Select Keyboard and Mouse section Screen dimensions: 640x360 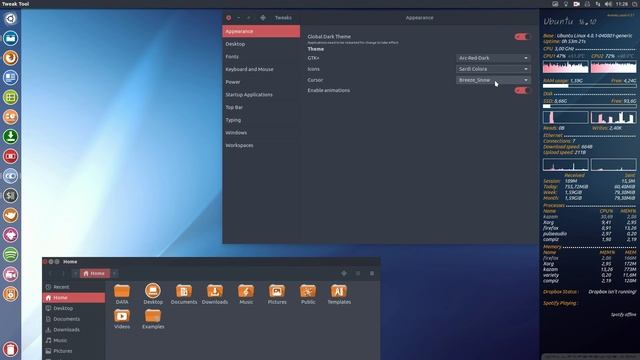coord(261,69)
